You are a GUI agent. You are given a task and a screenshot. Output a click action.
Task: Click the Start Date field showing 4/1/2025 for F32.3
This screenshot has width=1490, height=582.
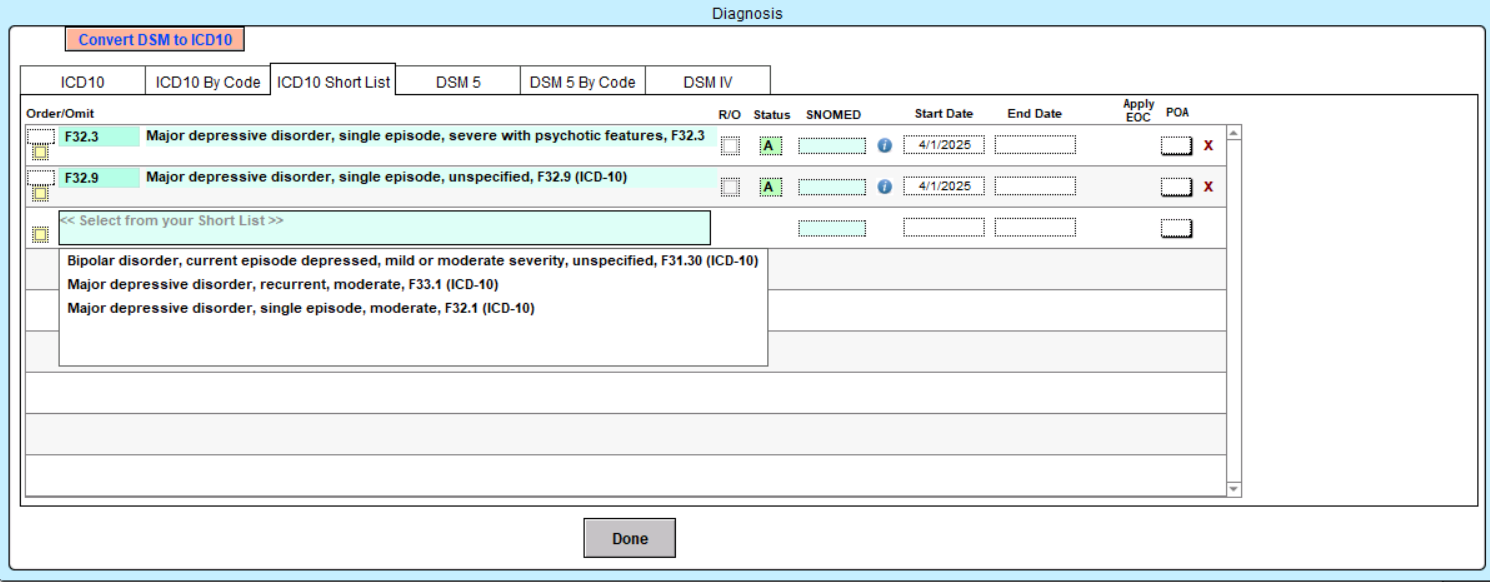click(x=943, y=145)
